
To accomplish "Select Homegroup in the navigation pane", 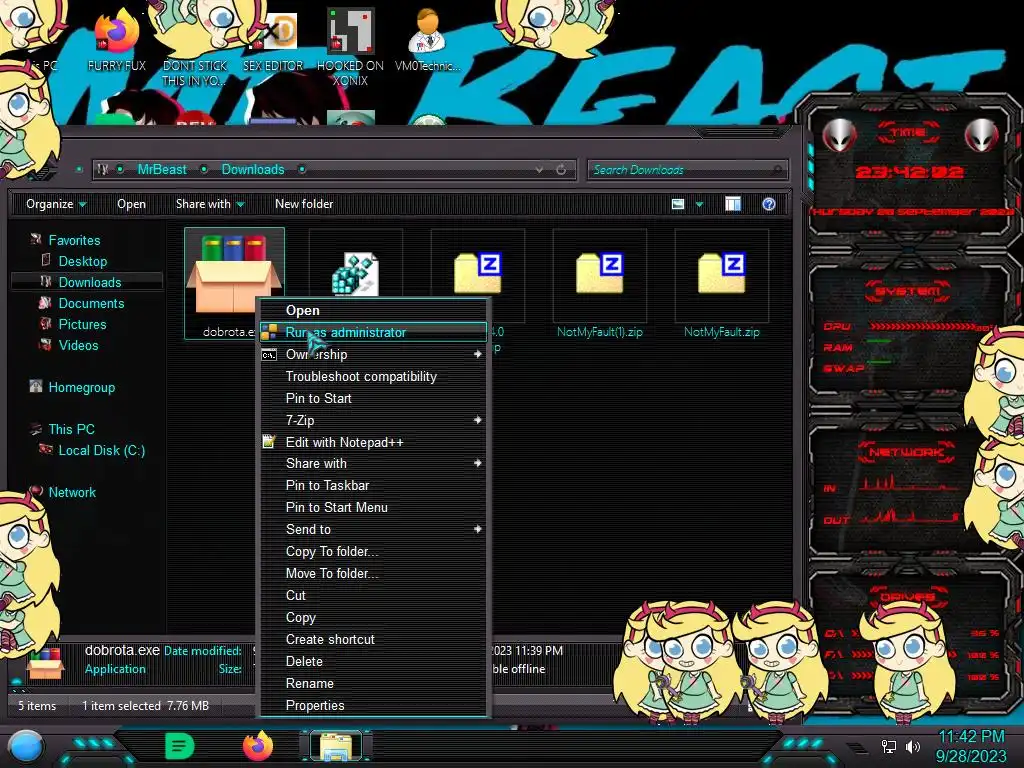I will [x=82, y=387].
